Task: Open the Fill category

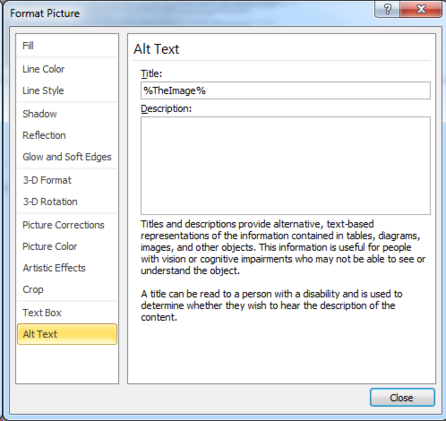Action: pos(67,46)
